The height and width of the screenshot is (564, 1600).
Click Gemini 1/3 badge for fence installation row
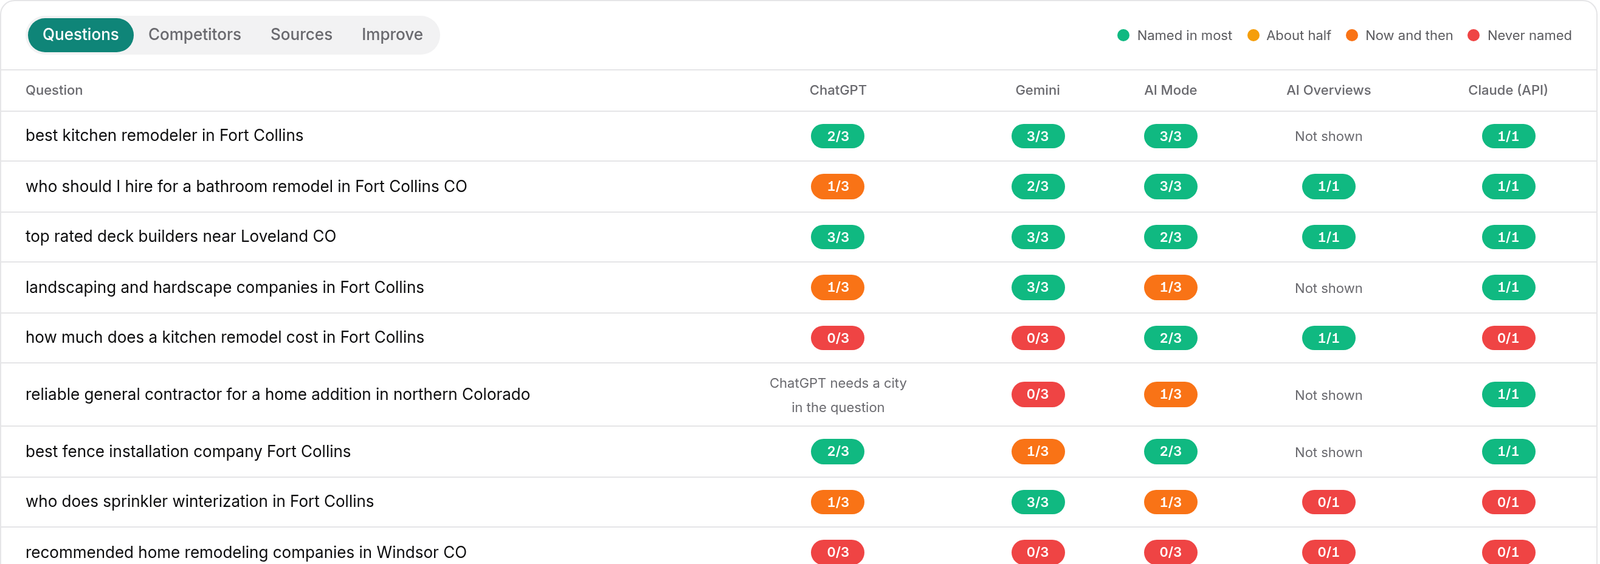tap(1038, 452)
